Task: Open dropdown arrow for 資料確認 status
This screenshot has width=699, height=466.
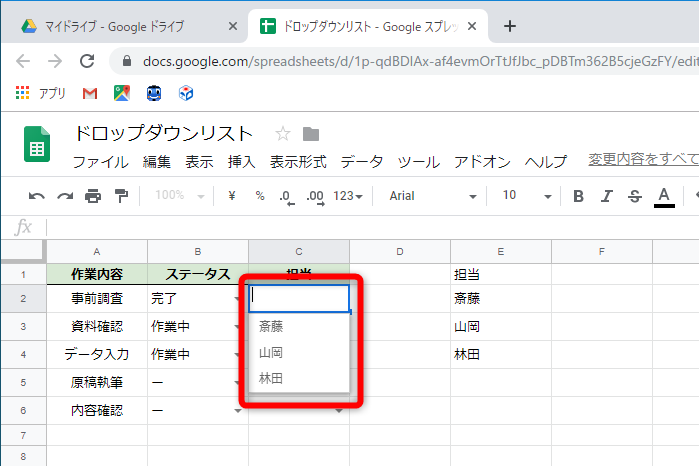Action: (x=238, y=327)
